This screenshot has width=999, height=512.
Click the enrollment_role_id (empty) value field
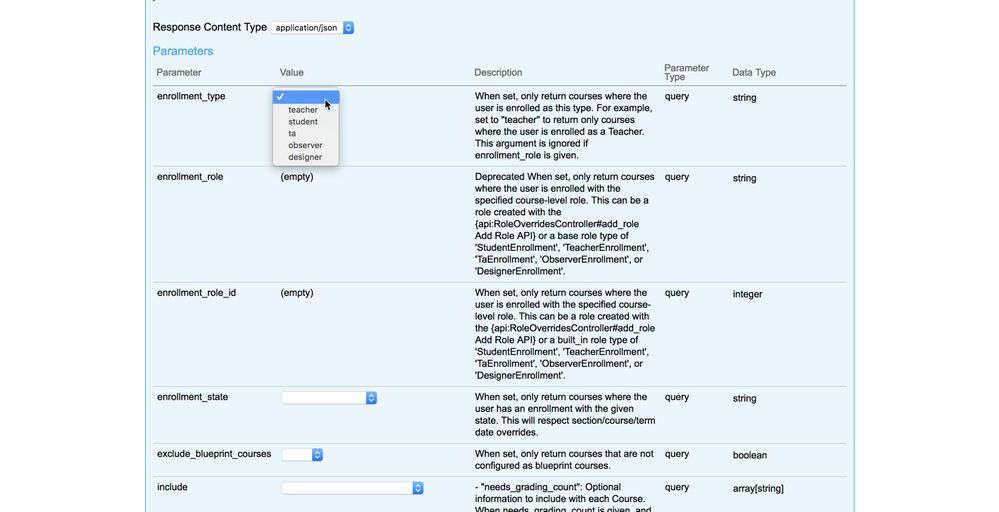(297, 293)
